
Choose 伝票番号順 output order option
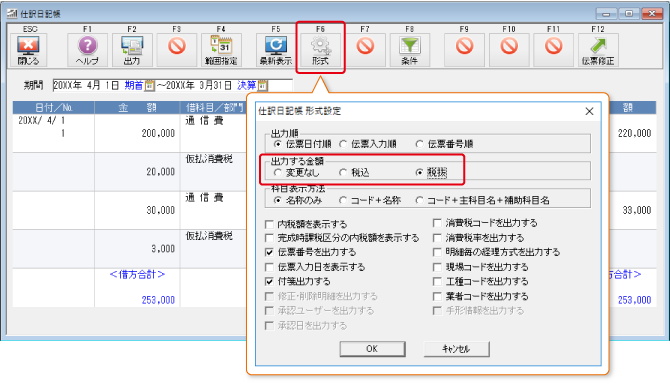419,144
